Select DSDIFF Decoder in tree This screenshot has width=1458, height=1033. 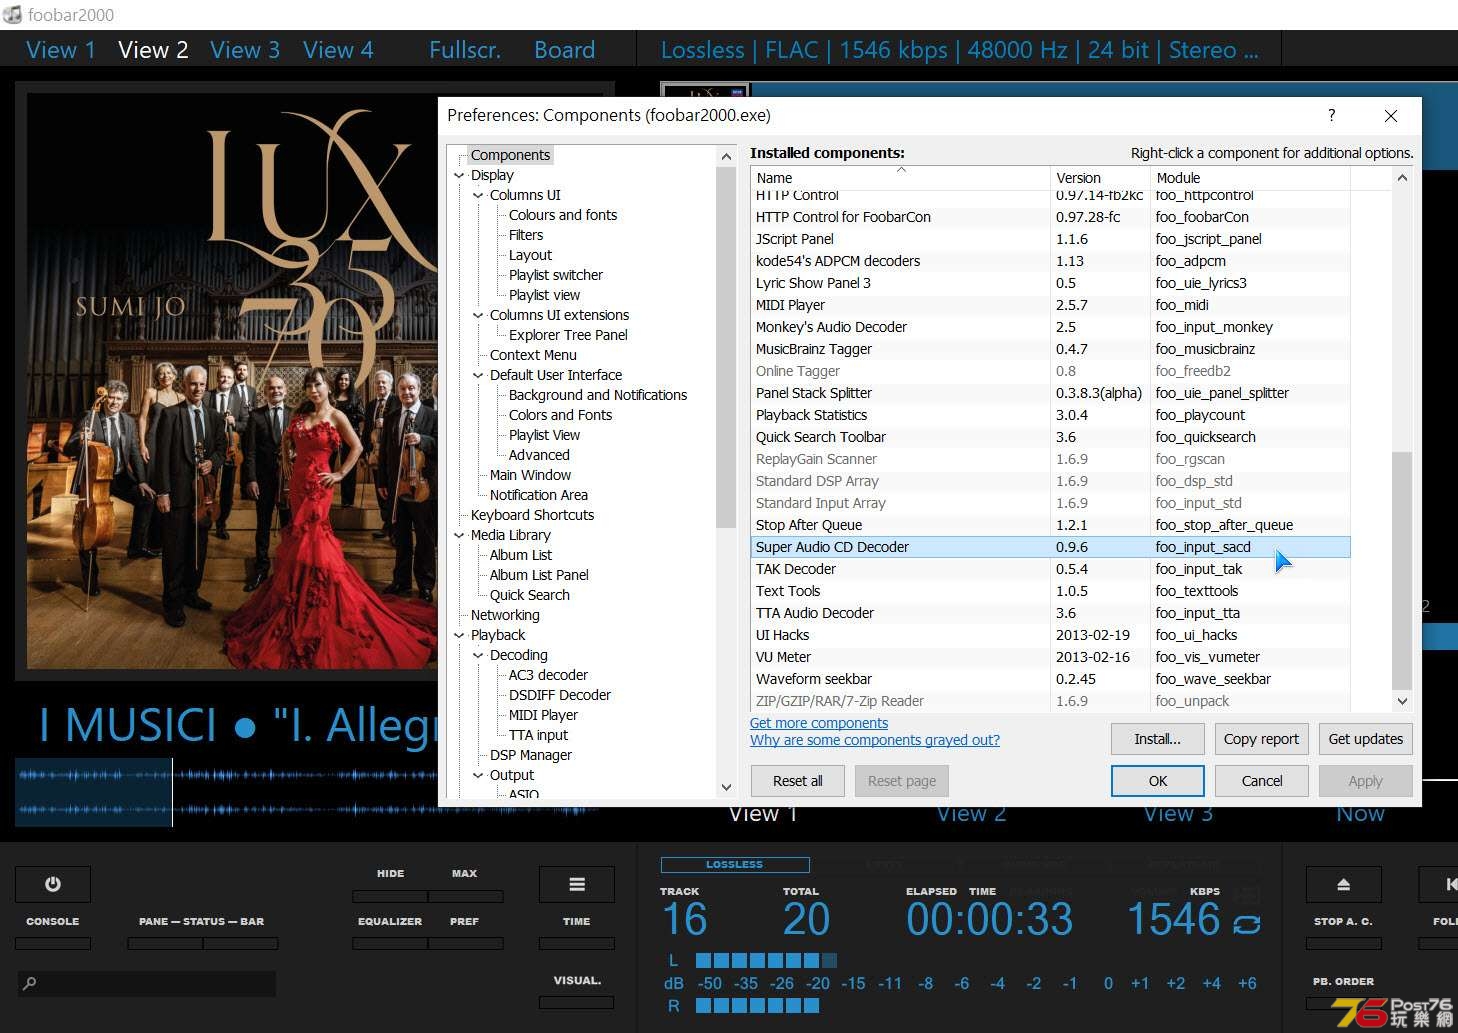tap(560, 695)
